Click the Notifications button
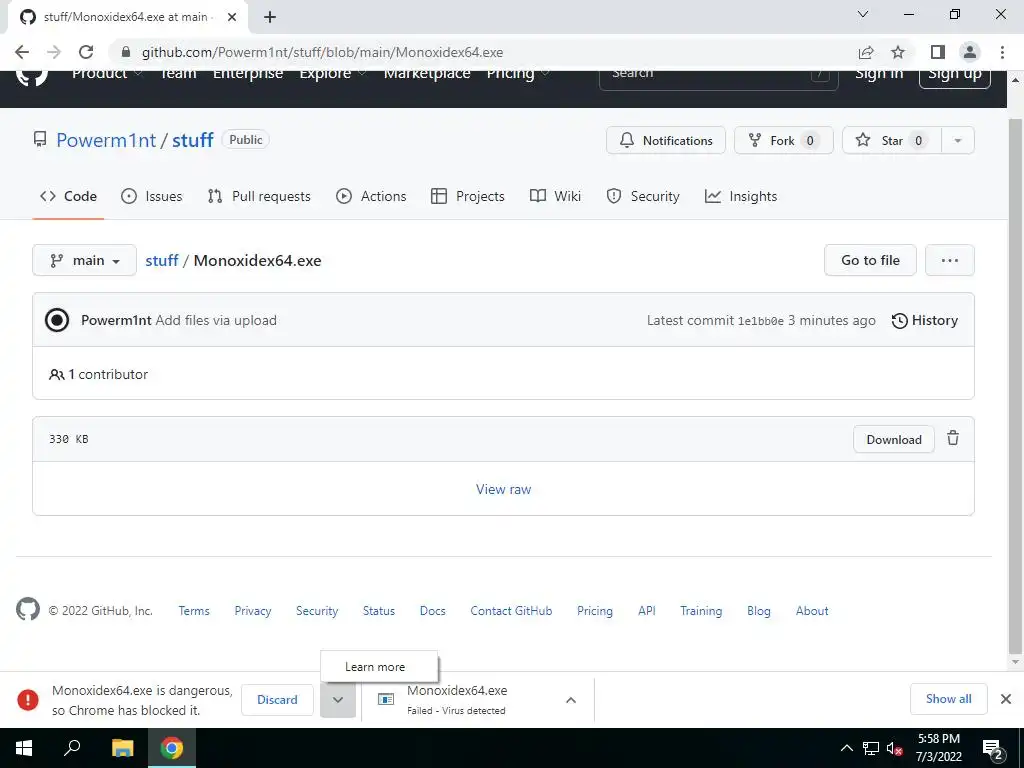Image resolution: width=1024 pixels, height=768 pixels. pos(665,140)
